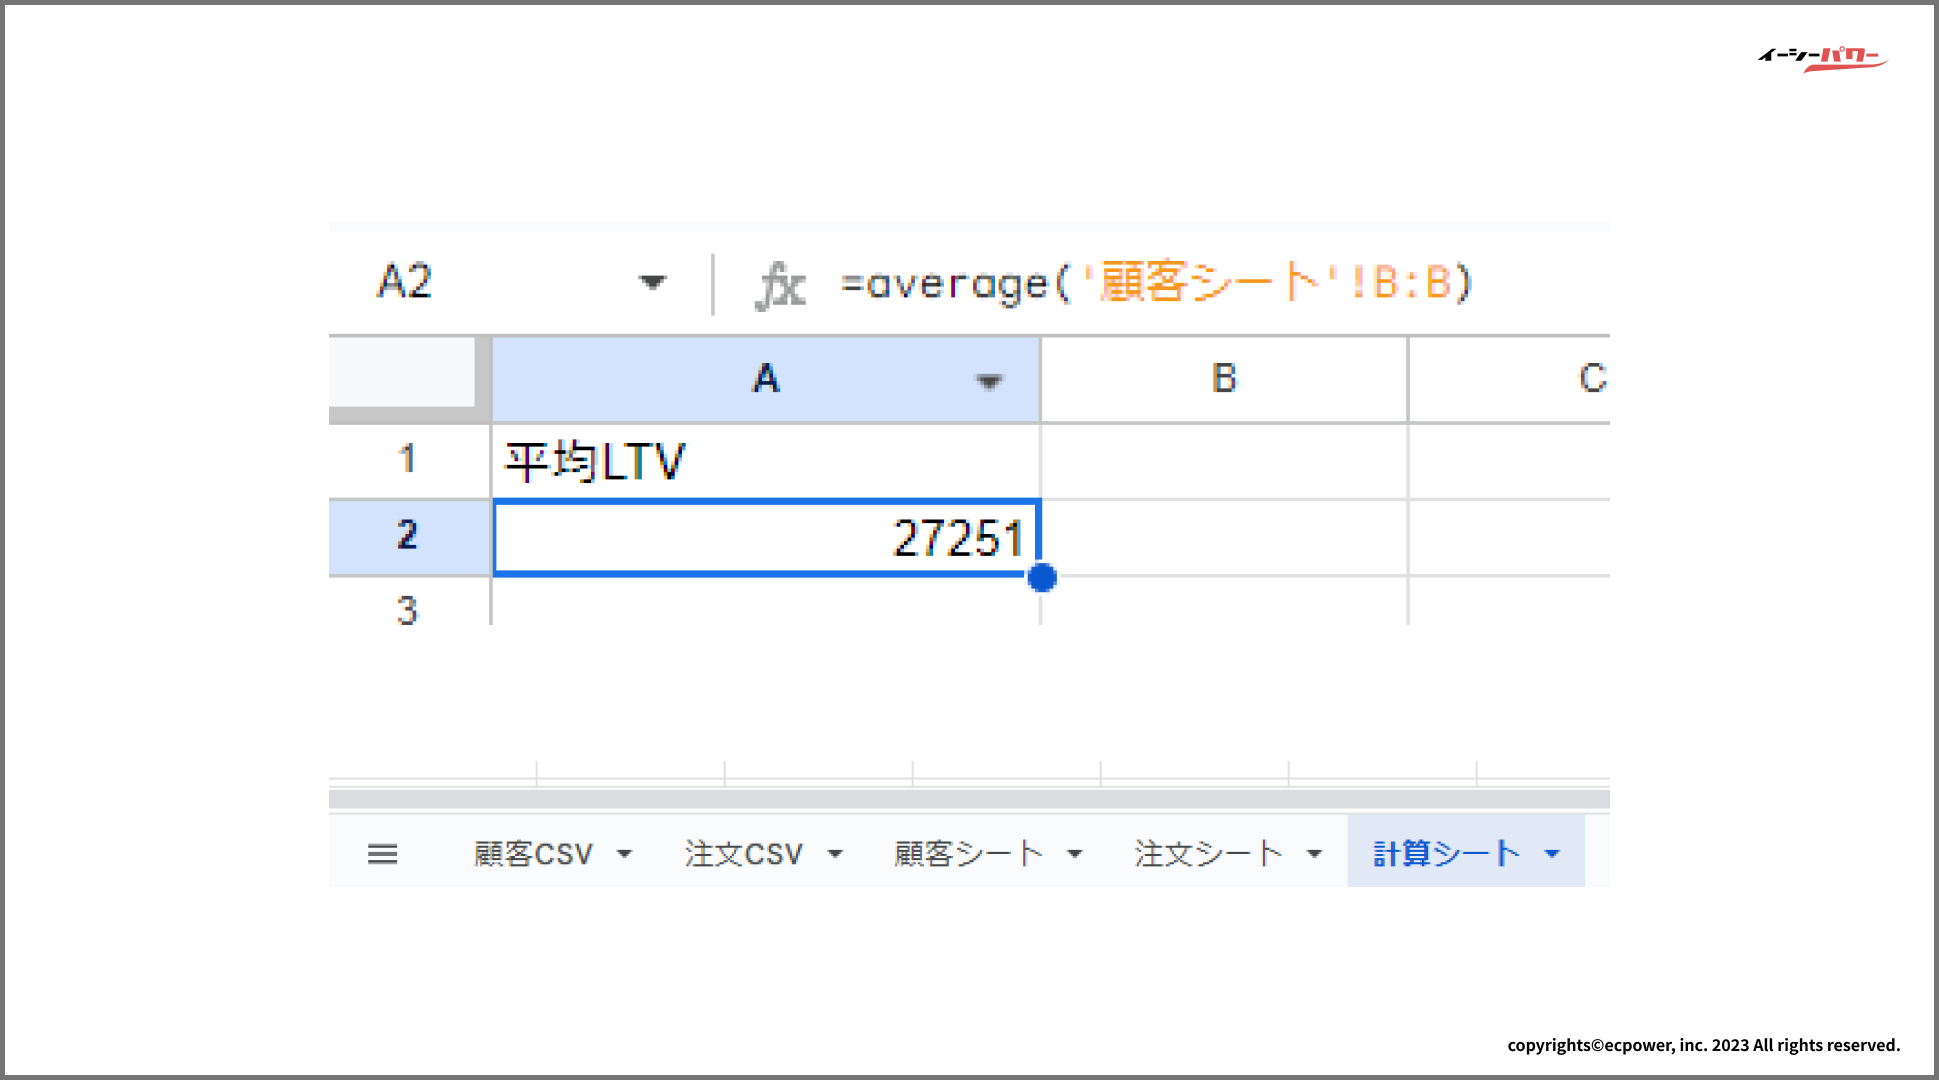Open column A header dropdown arrow
The height and width of the screenshot is (1080, 1939).
989,381
